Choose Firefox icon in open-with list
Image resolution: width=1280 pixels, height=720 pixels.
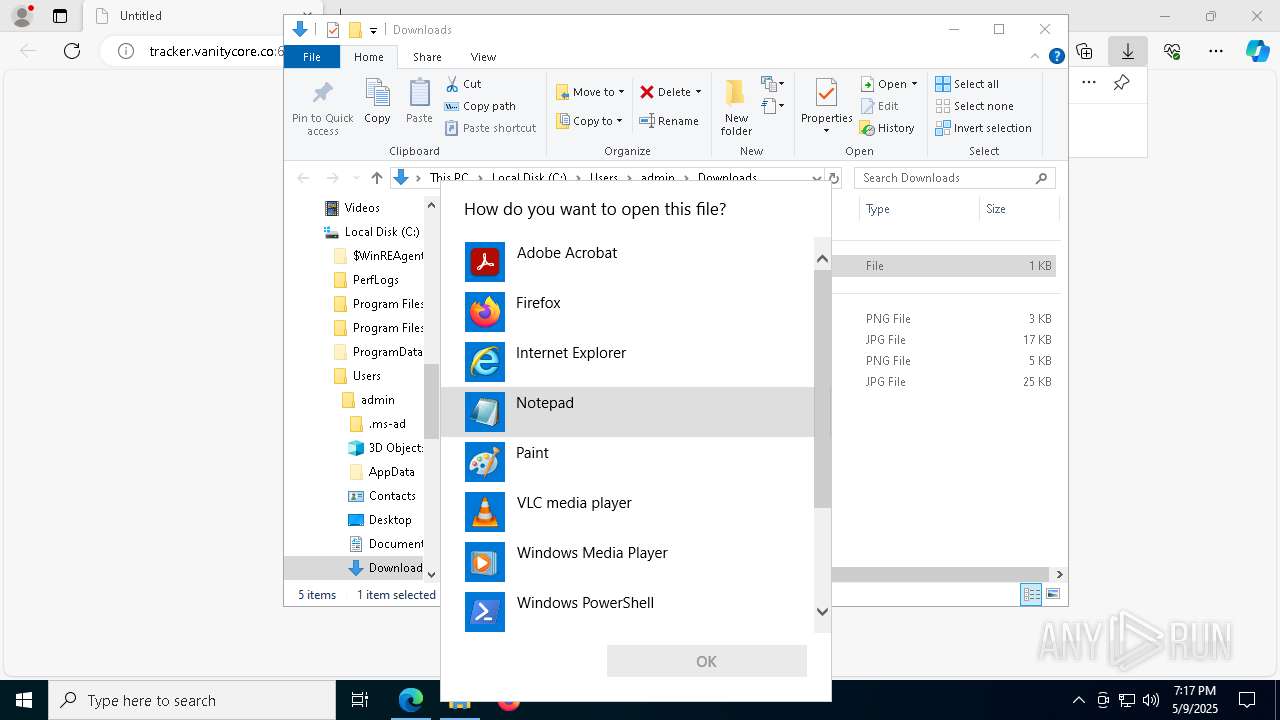coord(485,312)
